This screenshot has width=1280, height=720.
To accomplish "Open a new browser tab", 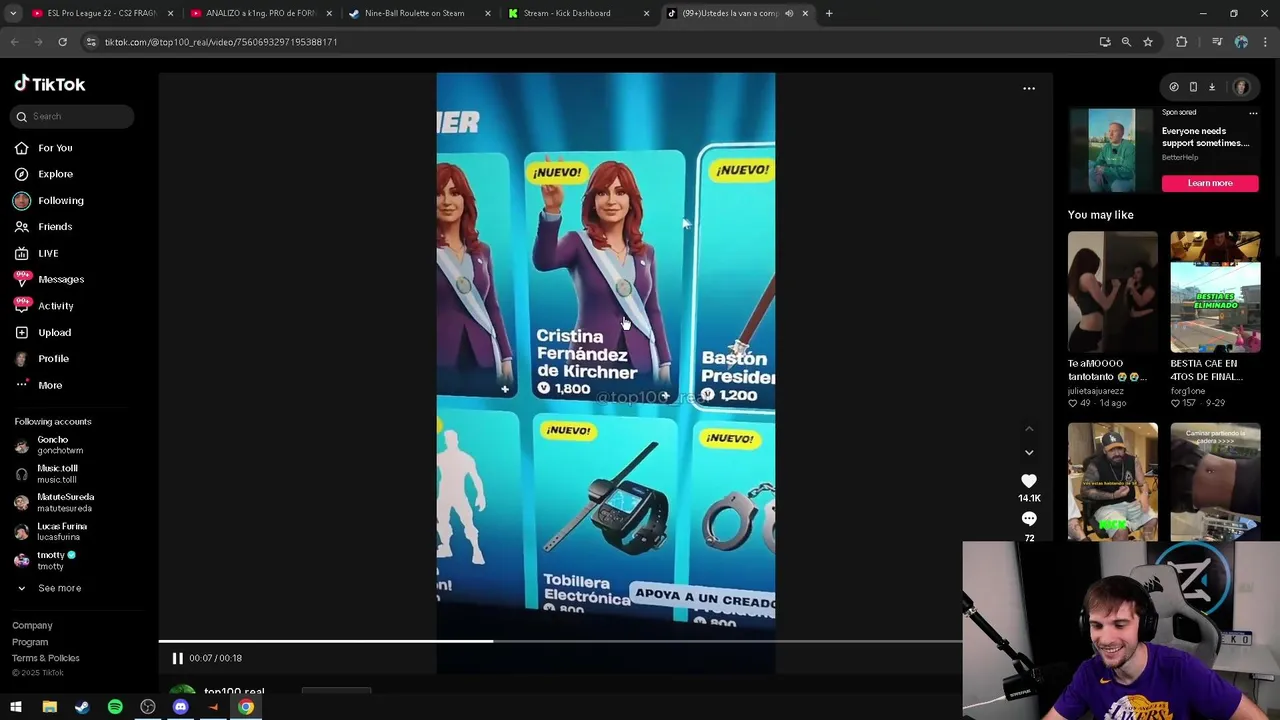I will click(x=829, y=13).
